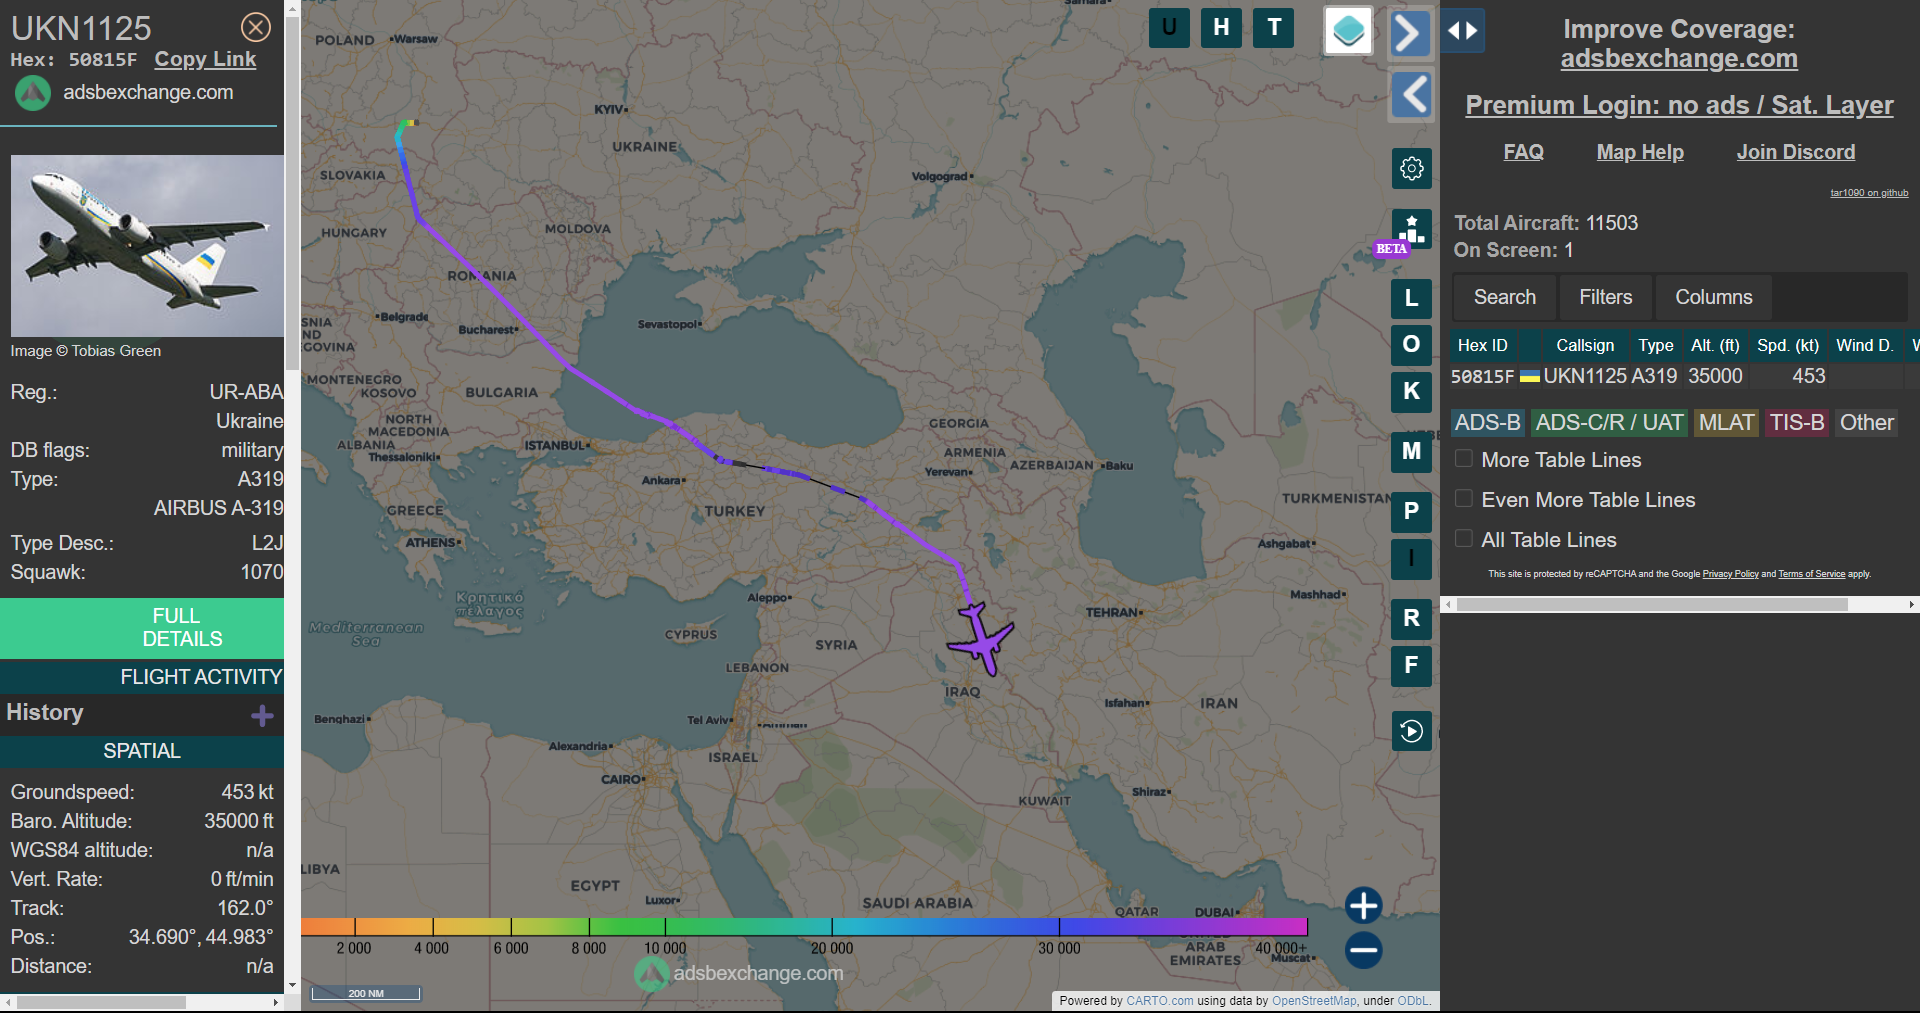Toggle the K map button
Viewport: 1920px width, 1013px height.
[x=1411, y=392]
